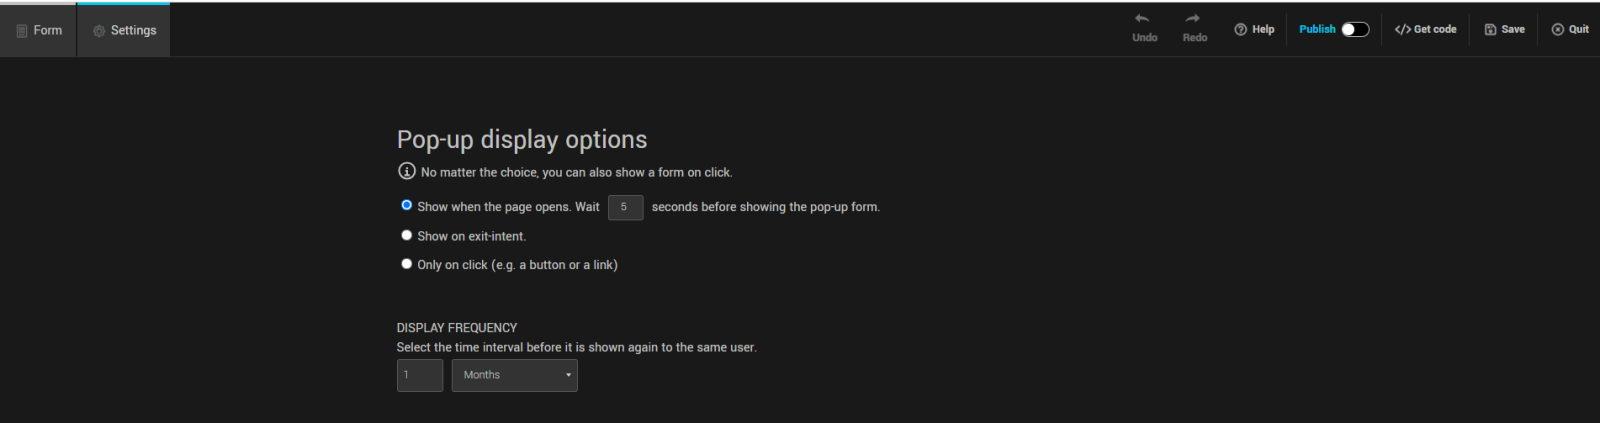Click the Undo arrow icon
The image size is (1600, 423).
point(1142,19)
